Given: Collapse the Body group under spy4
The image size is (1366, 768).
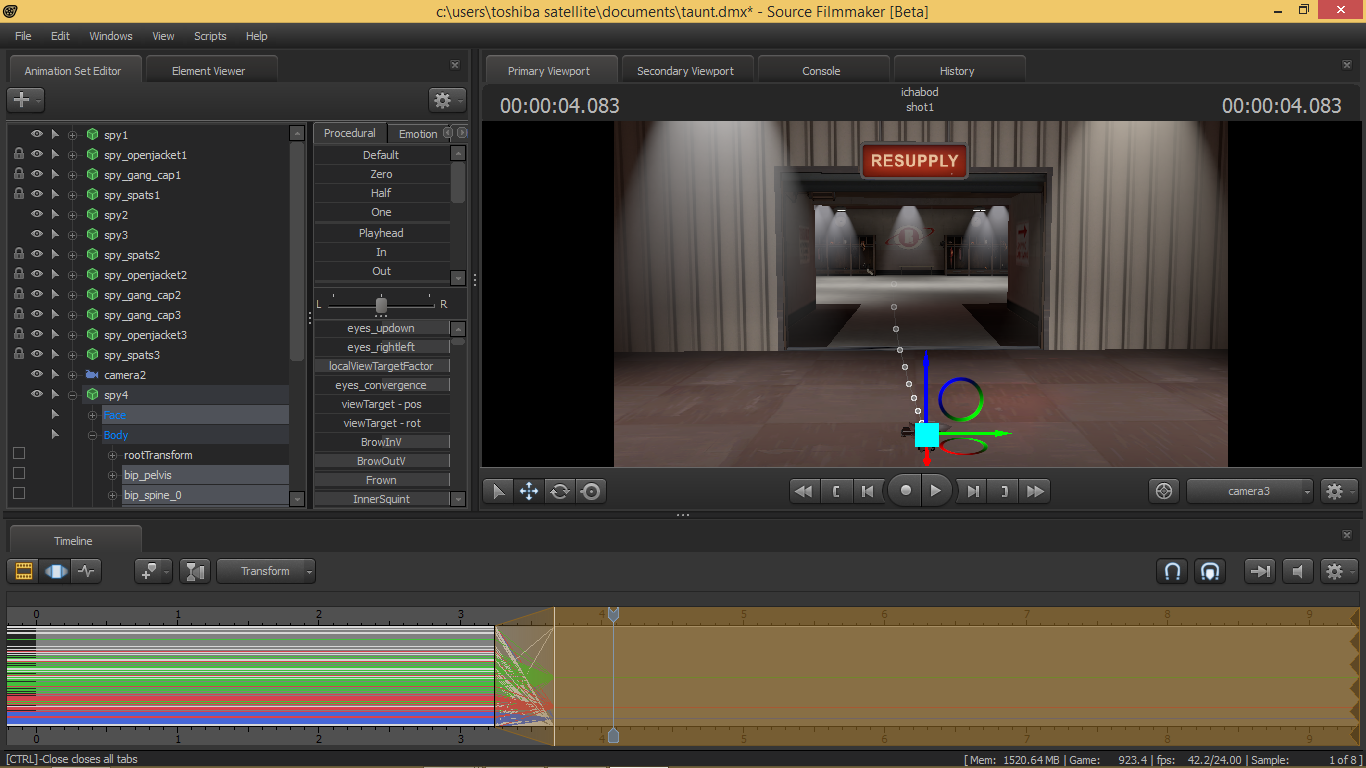Looking at the screenshot, I should tap(93, 435).
